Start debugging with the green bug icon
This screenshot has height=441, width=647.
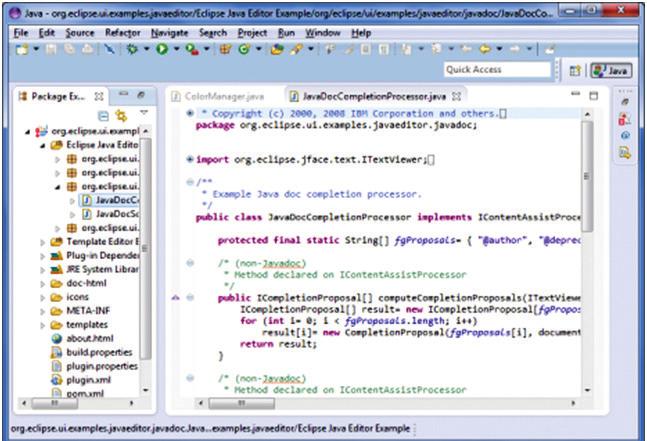coord(132,50)
